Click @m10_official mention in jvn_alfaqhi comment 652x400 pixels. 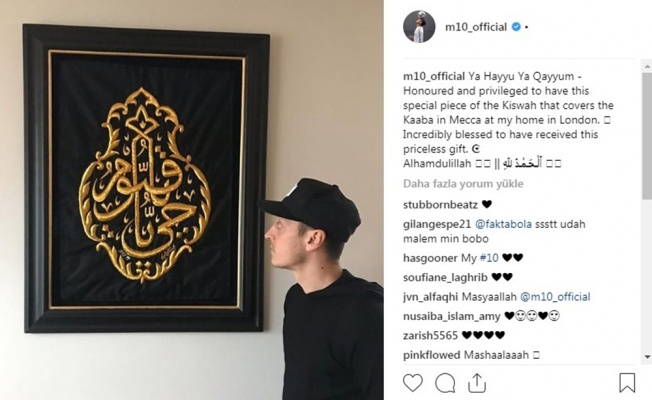(555, 297)
